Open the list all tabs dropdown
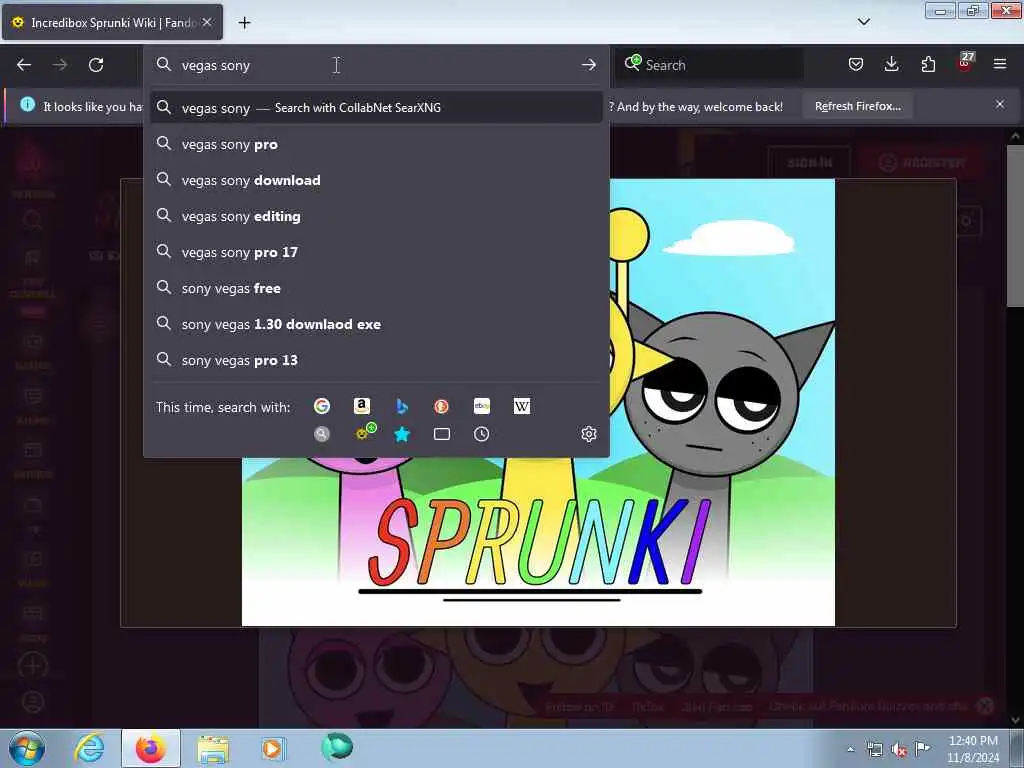 coord(863,22)
